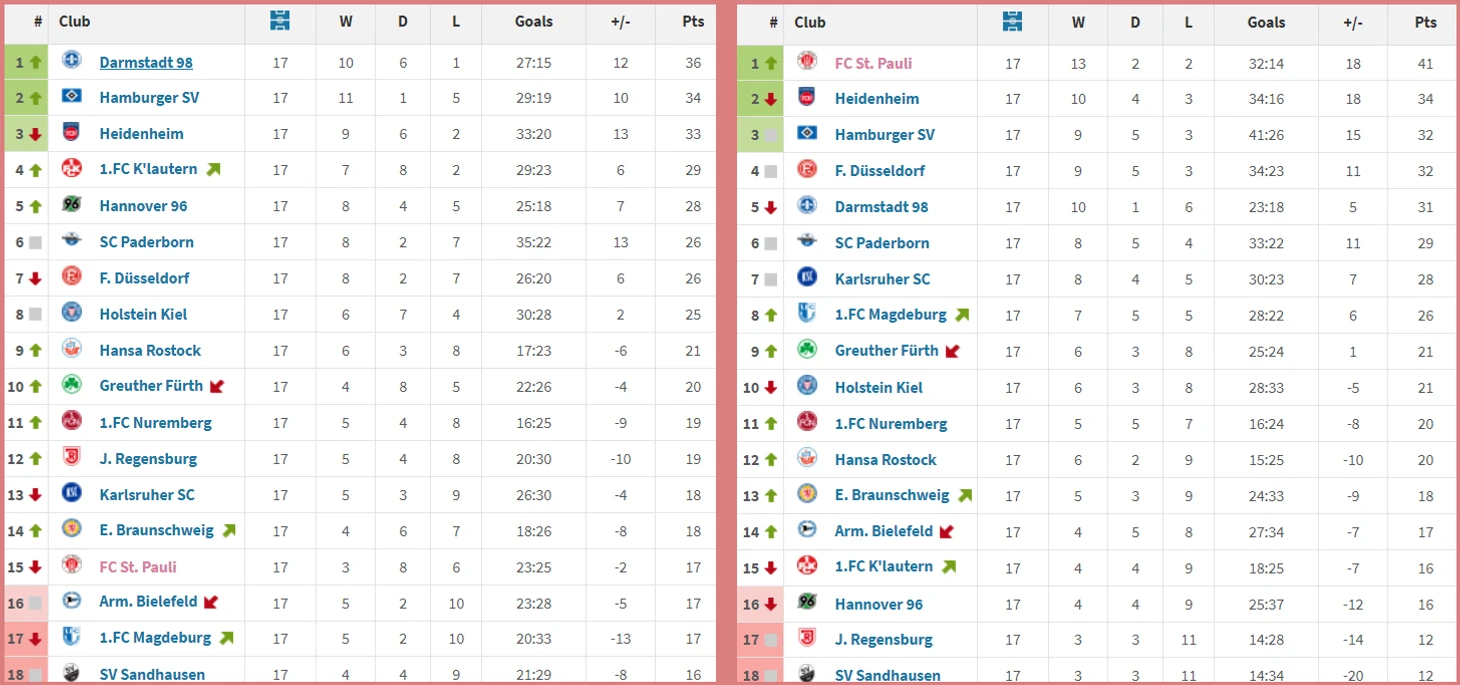This screenshot has height=685, width=1460.
Task: Click the Goals column header in right table
Action: [1266, 22]
